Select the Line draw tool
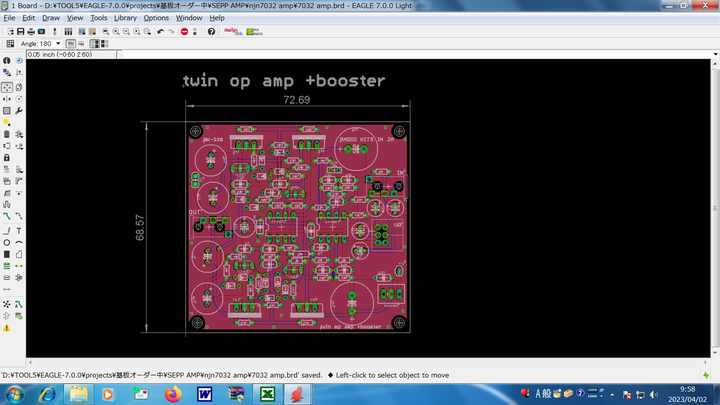Viewport: 720px width, 405px height. pyautogui.click(x=6, y=231)
